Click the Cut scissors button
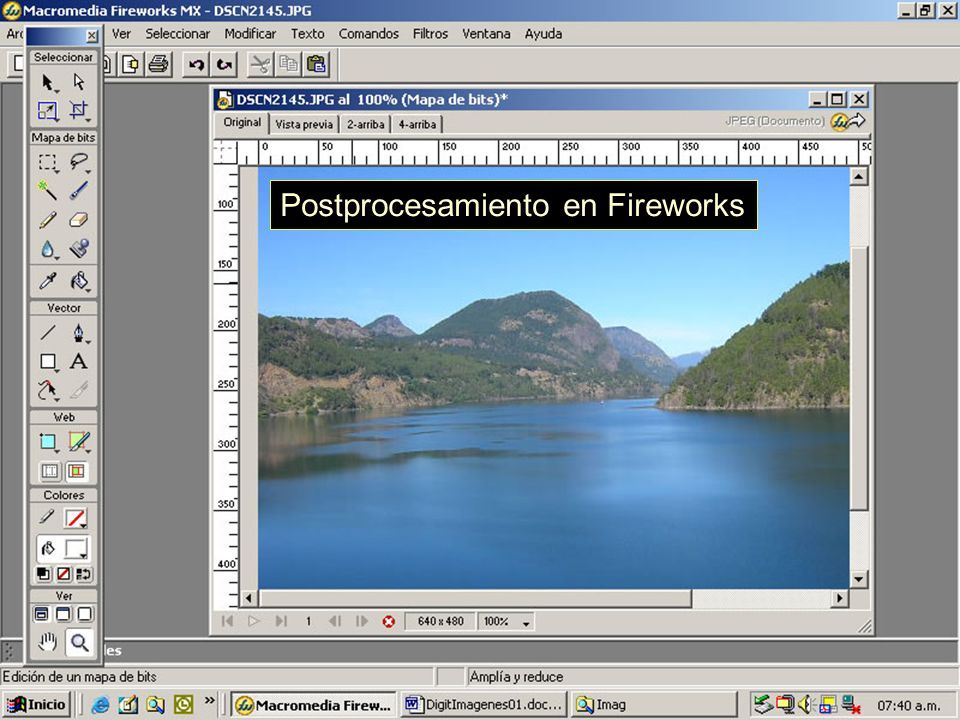Image resolution: width=960 pixels, height=720 pixels. click(261, 64)
